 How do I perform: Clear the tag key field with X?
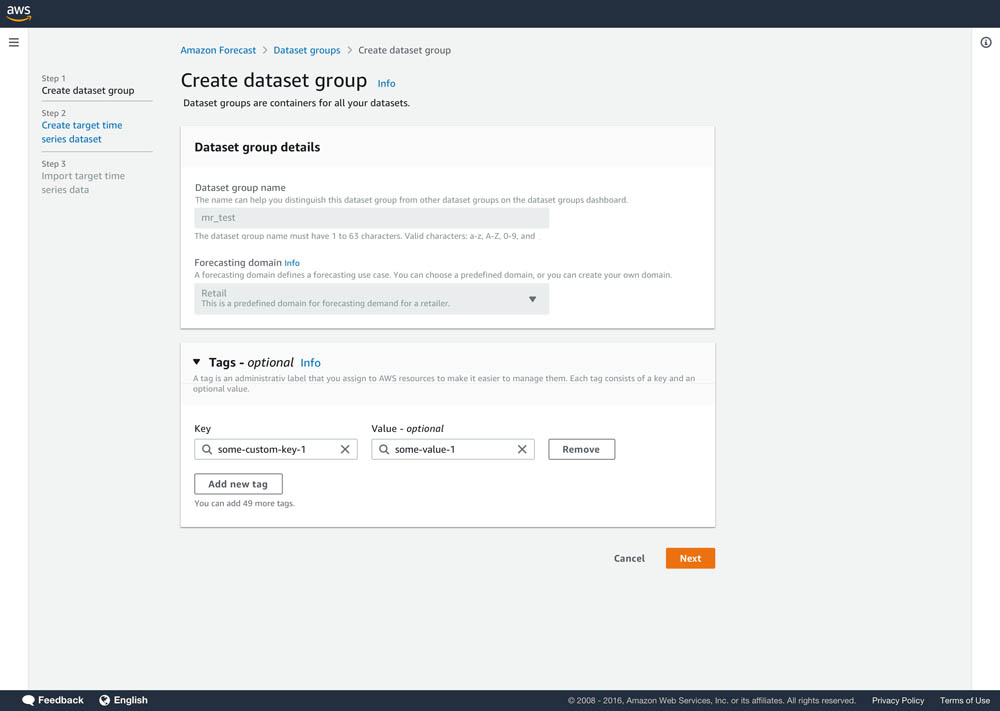[x=345, y=450]
